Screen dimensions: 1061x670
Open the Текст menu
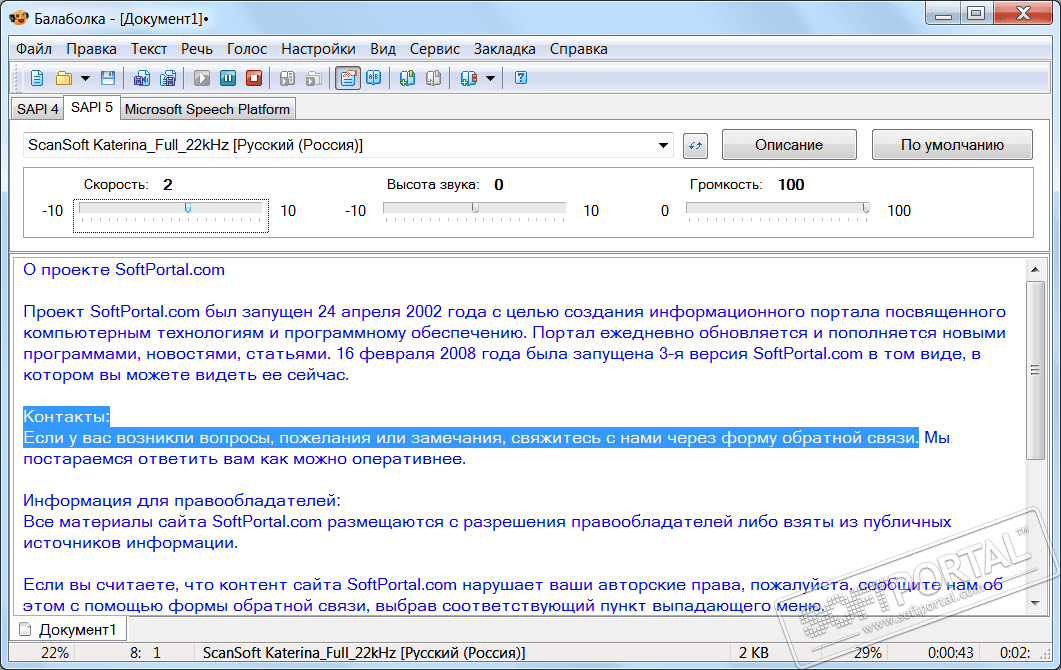pos(149,49)
